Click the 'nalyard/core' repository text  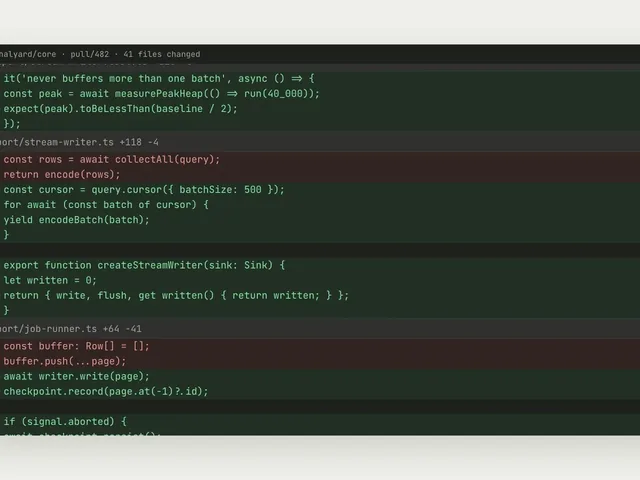tap(28, 54)
